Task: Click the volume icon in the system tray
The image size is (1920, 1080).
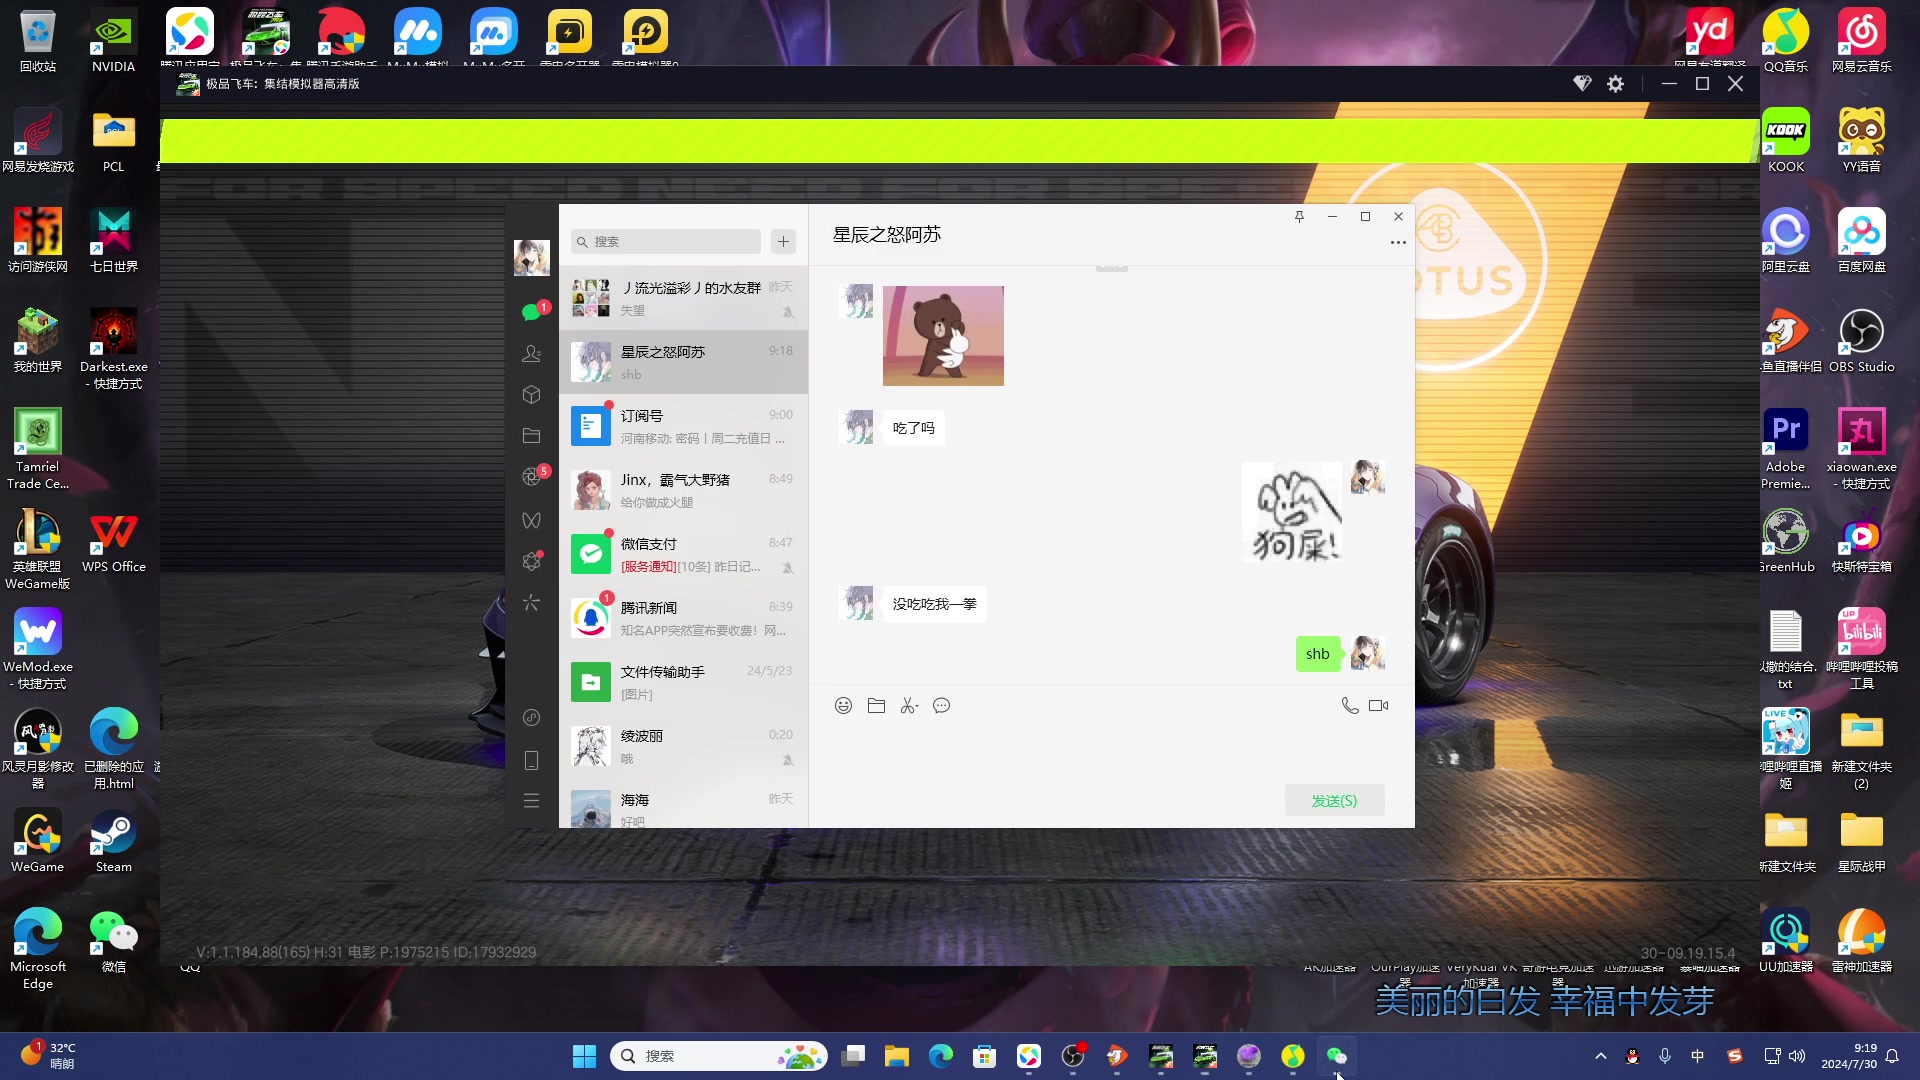Action: (x=1797, y=1056)
